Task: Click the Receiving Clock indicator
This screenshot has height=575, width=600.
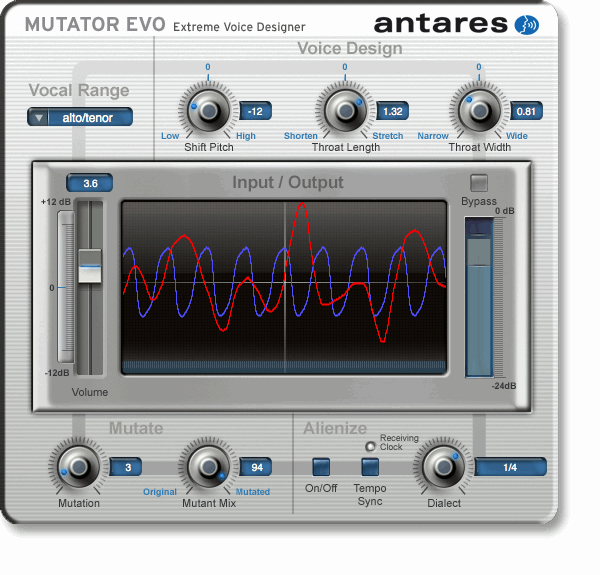Action: click(x=370, y=446)
